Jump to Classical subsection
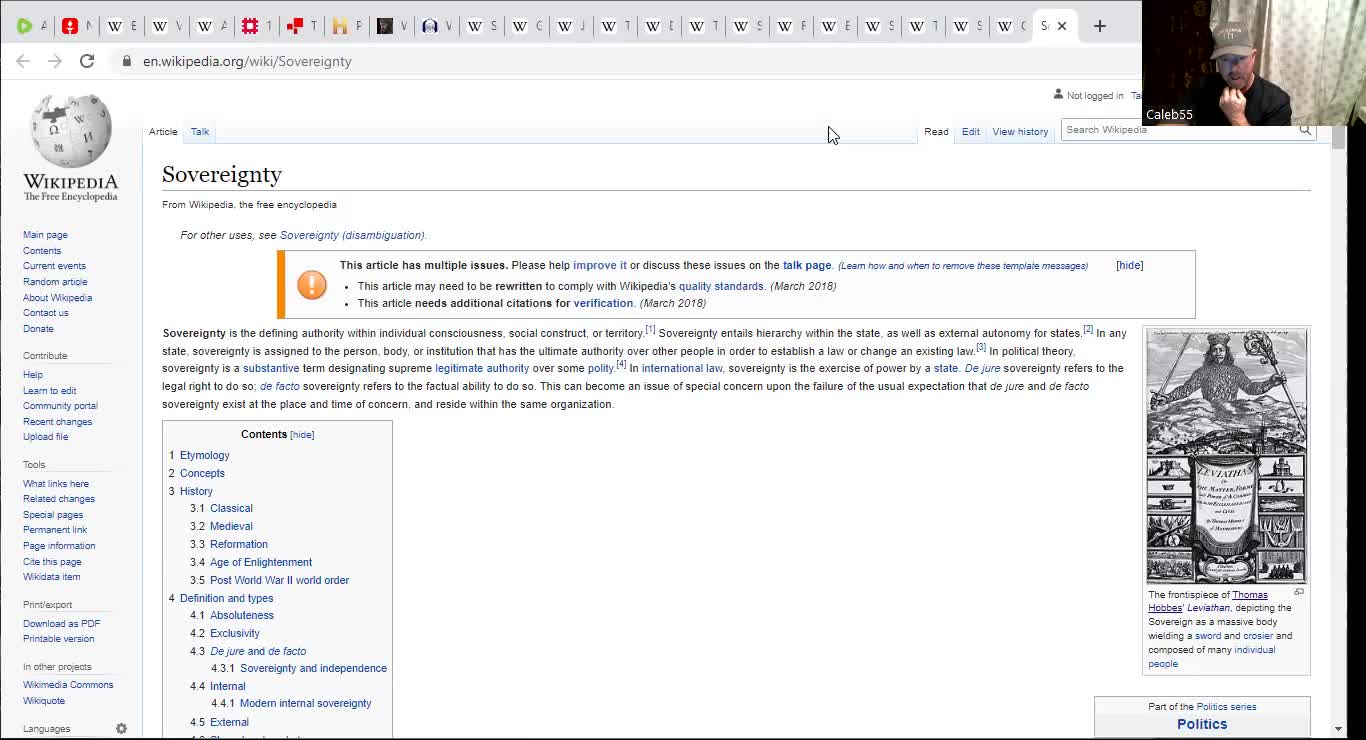Image resolution: width=1366 pixels, height=740 pixels. pos(231,508)
